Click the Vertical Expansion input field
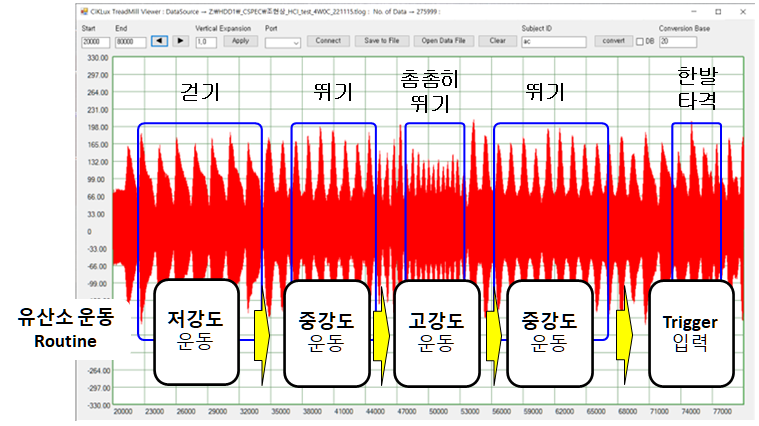The height and width of the screenshot is (426, 759). (x=206, y=42)
